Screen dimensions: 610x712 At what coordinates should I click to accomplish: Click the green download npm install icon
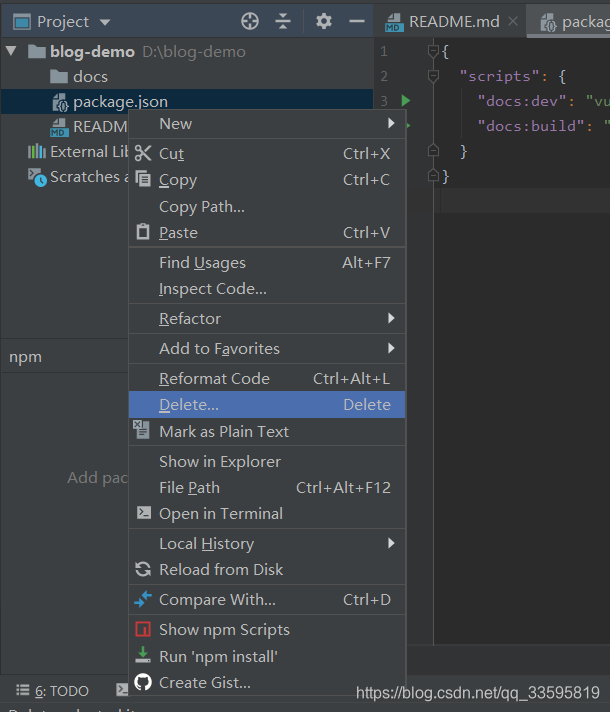143,655
